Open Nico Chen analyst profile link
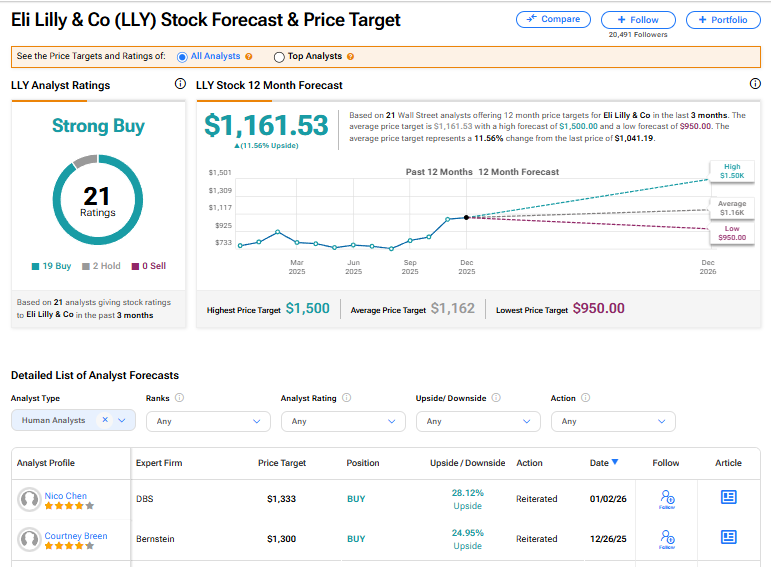Image resolution: width=771 pixels, height=567 pixels. 66,496
